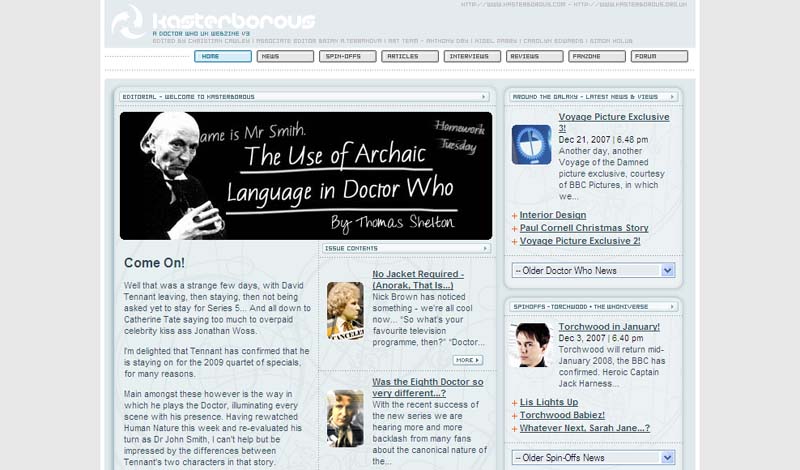Click the Kasterborous swirl logo
The width and height of the screenshot is (800, 470).
[129, 22]
